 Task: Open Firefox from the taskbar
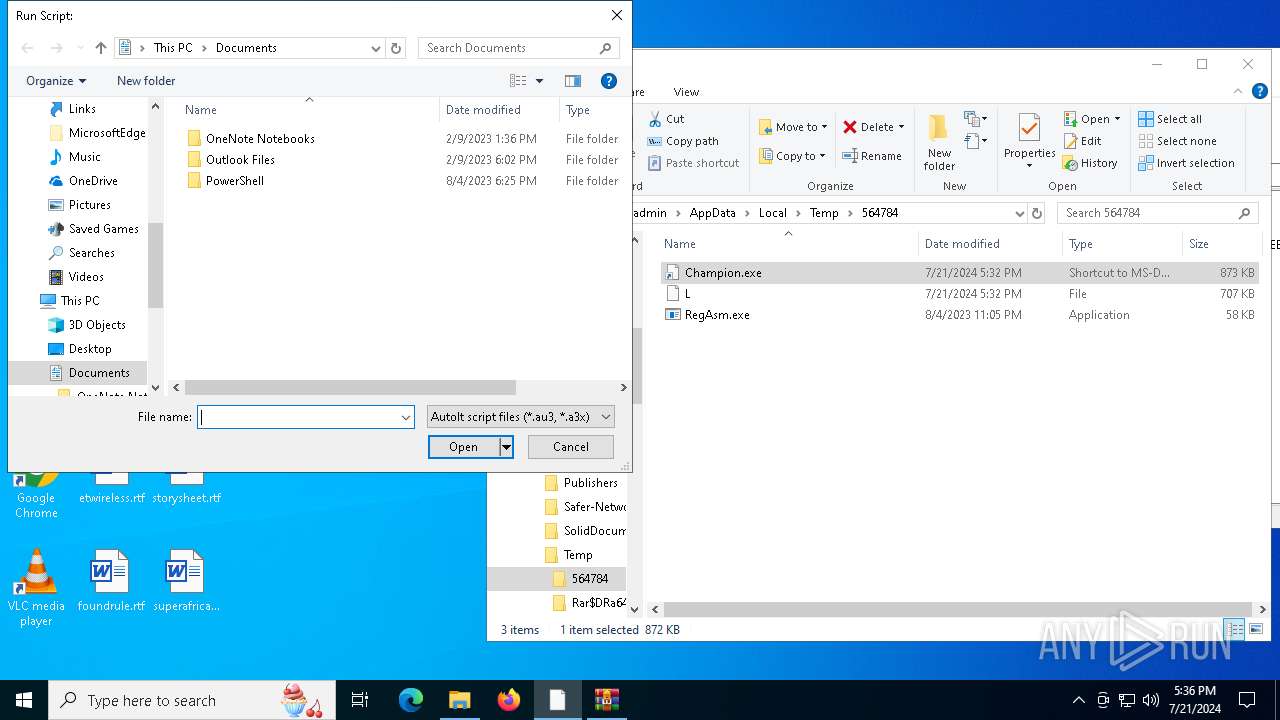[509, 700]
